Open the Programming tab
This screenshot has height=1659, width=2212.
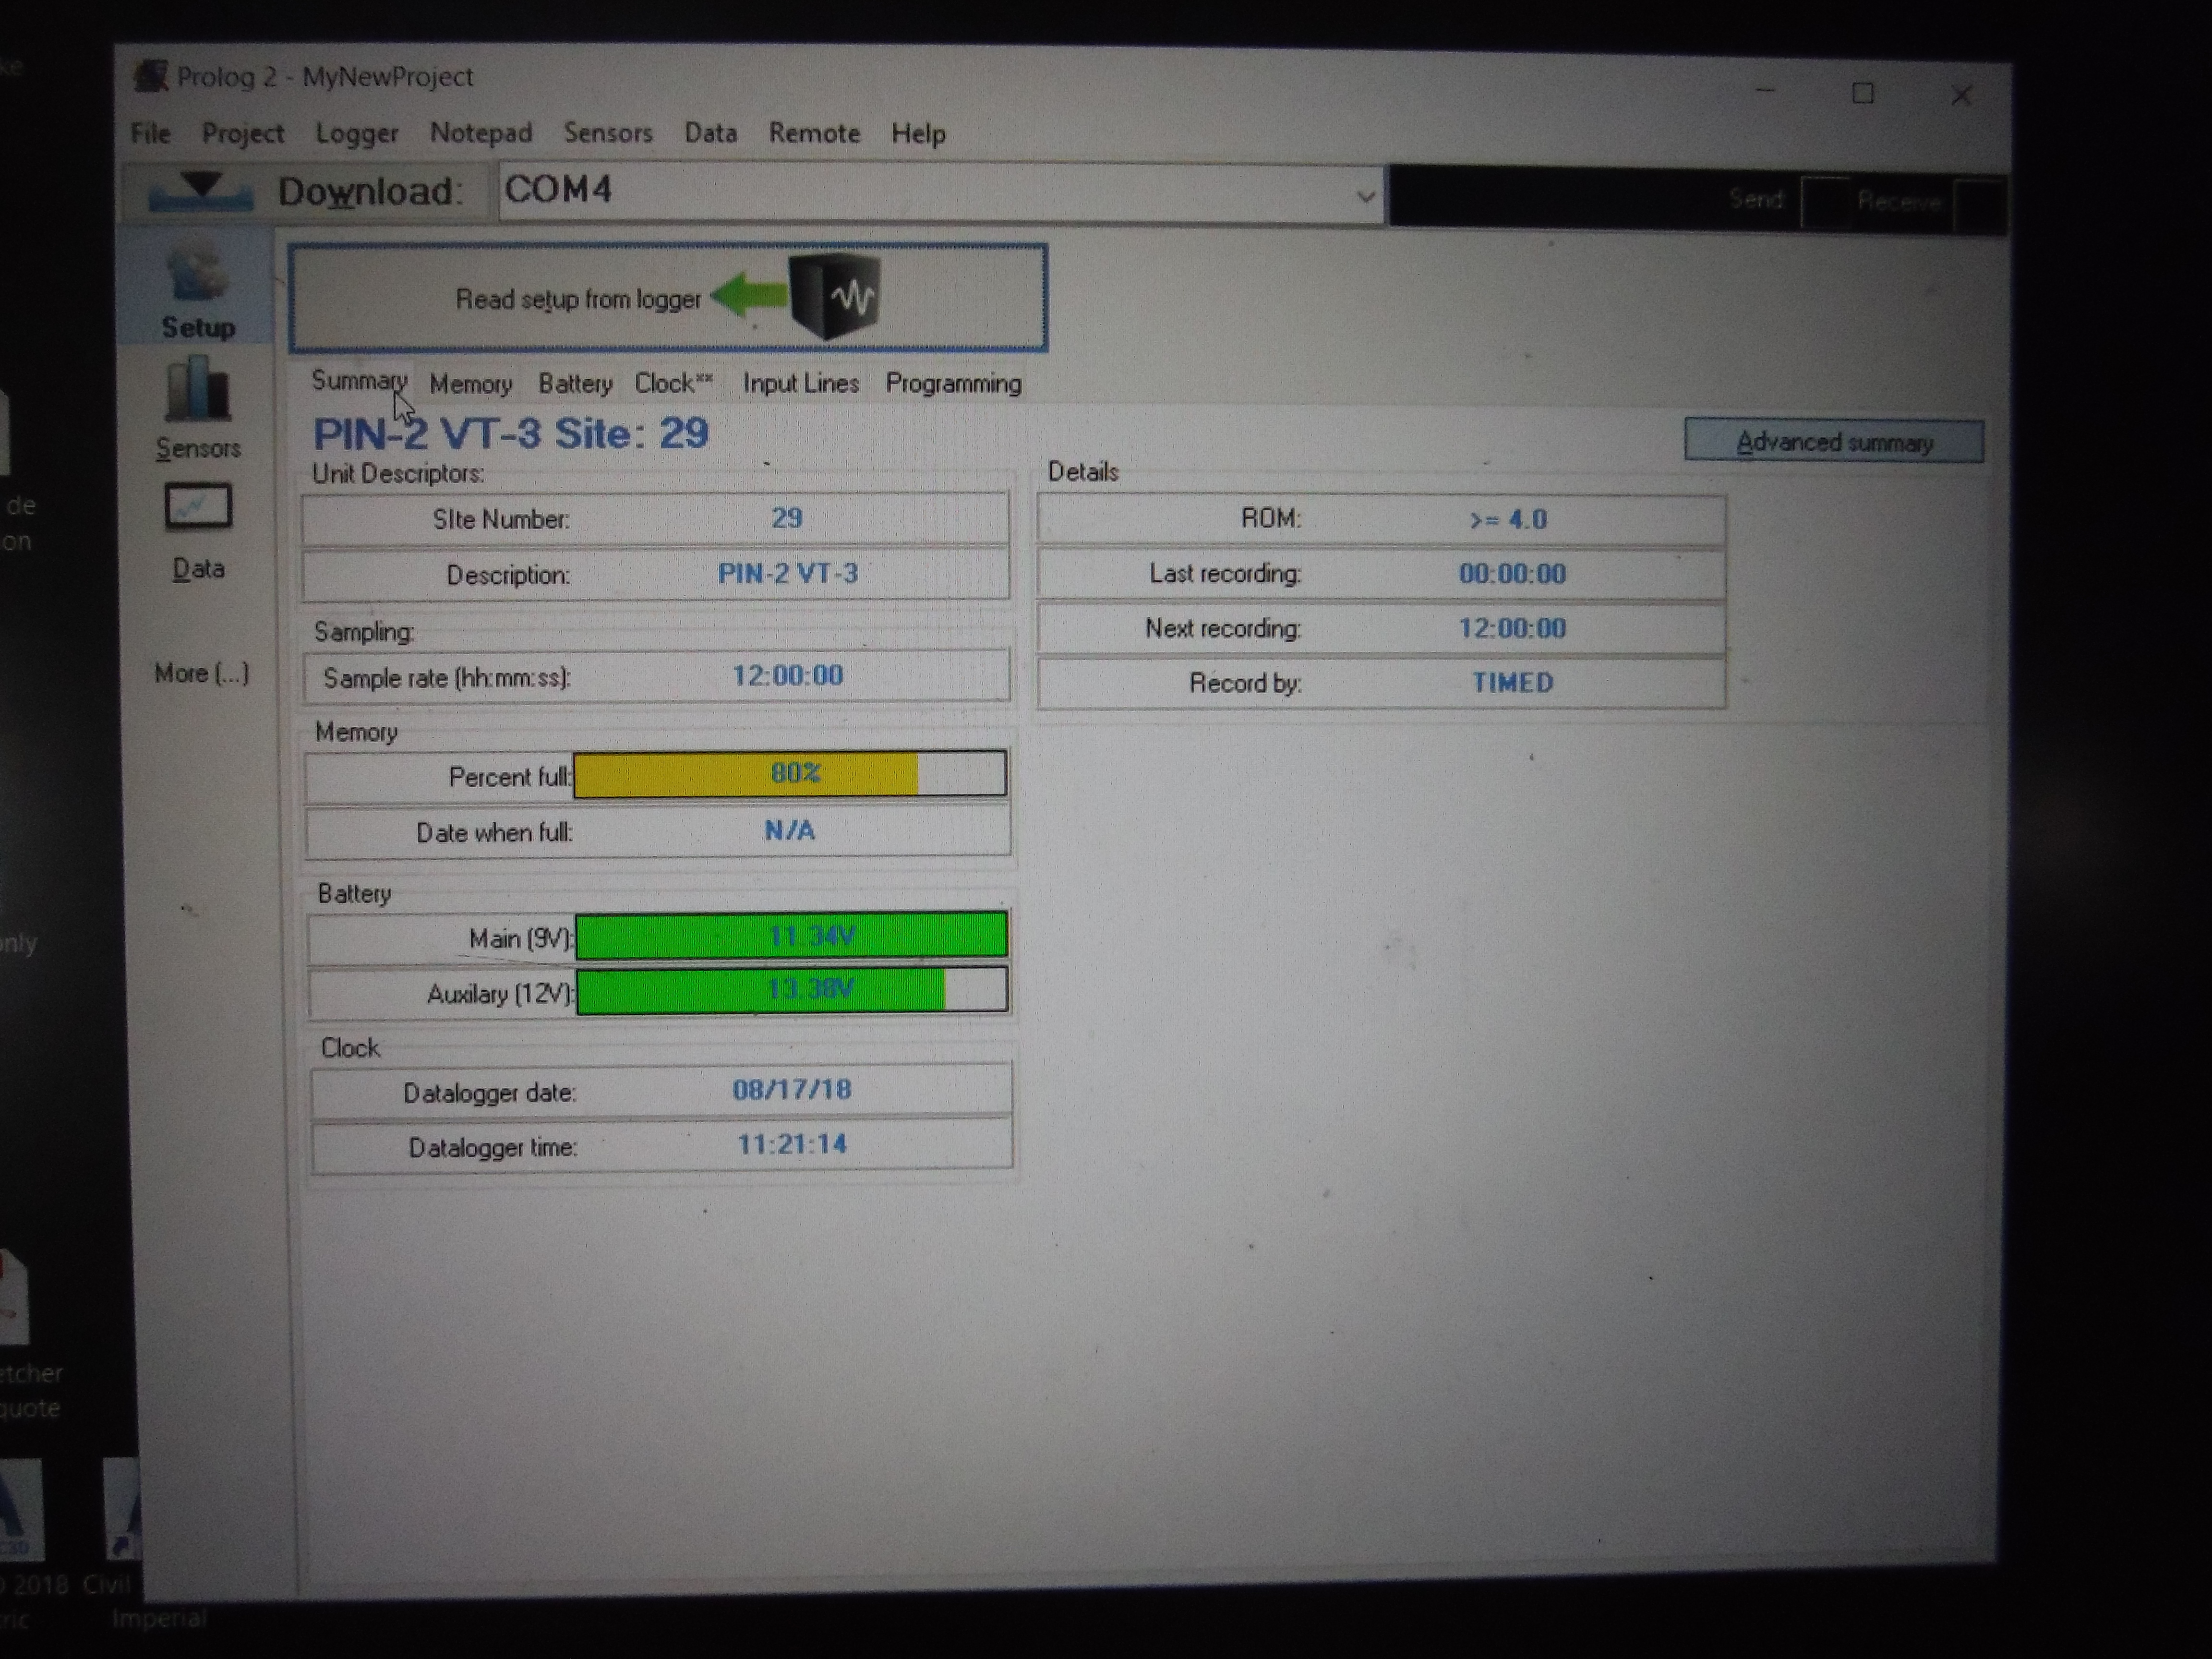953,384
